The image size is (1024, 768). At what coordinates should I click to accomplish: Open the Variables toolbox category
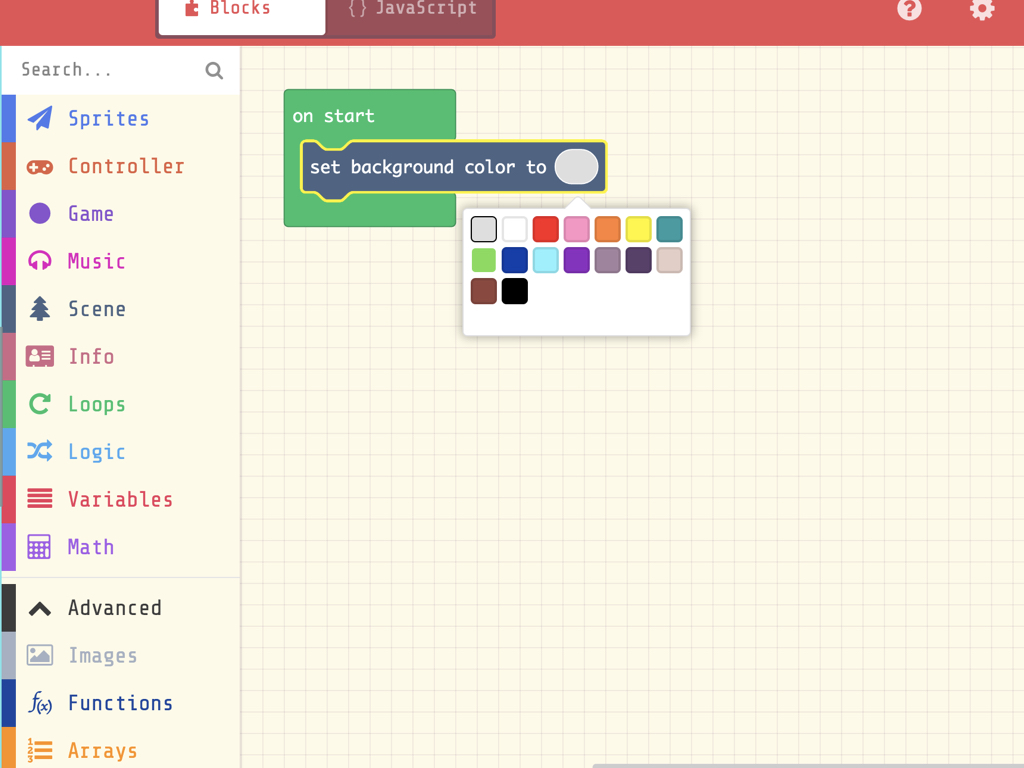[121, 500]
